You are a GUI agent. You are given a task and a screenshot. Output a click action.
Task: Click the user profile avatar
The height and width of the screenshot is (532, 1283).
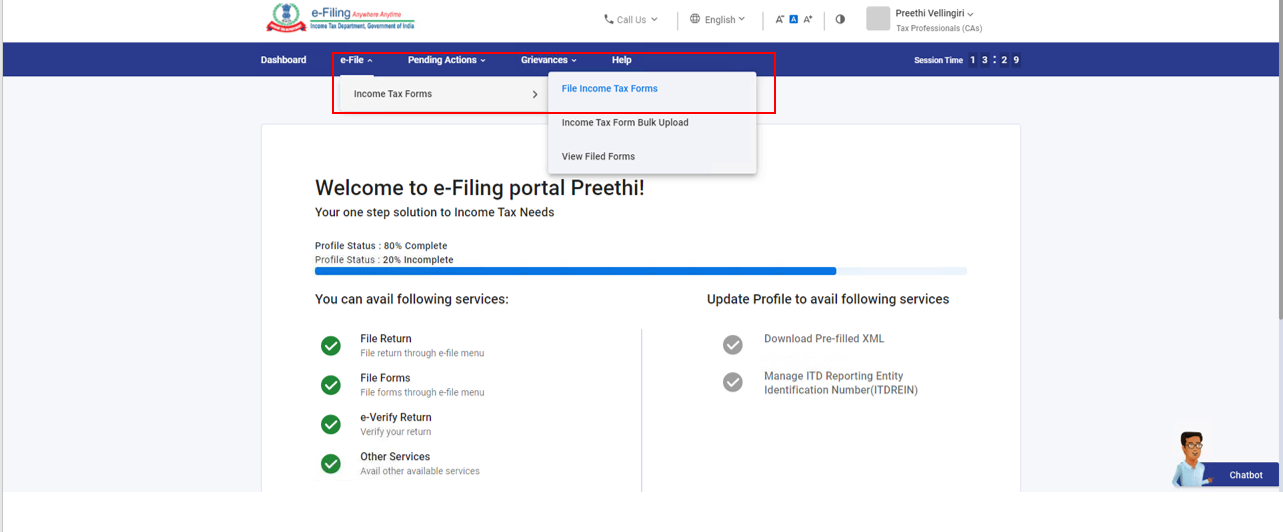pyautogui.click(x=878, y=19)
